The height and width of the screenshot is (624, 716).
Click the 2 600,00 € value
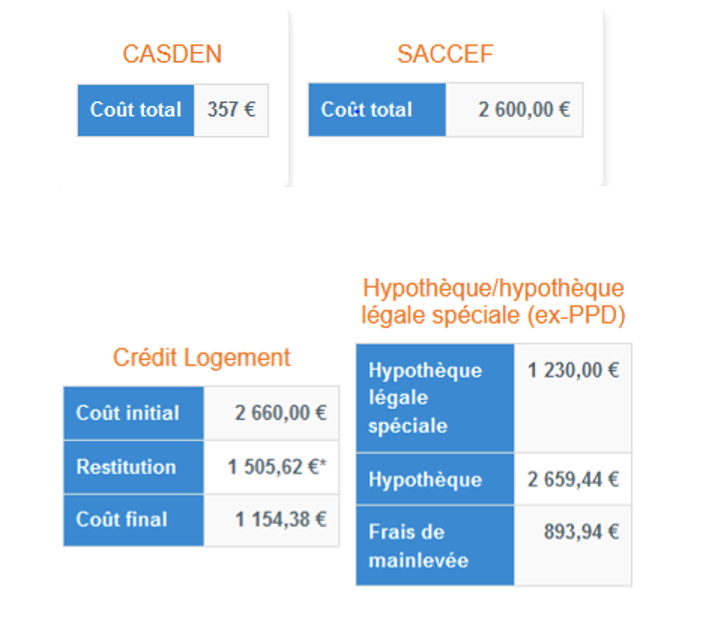524,110
